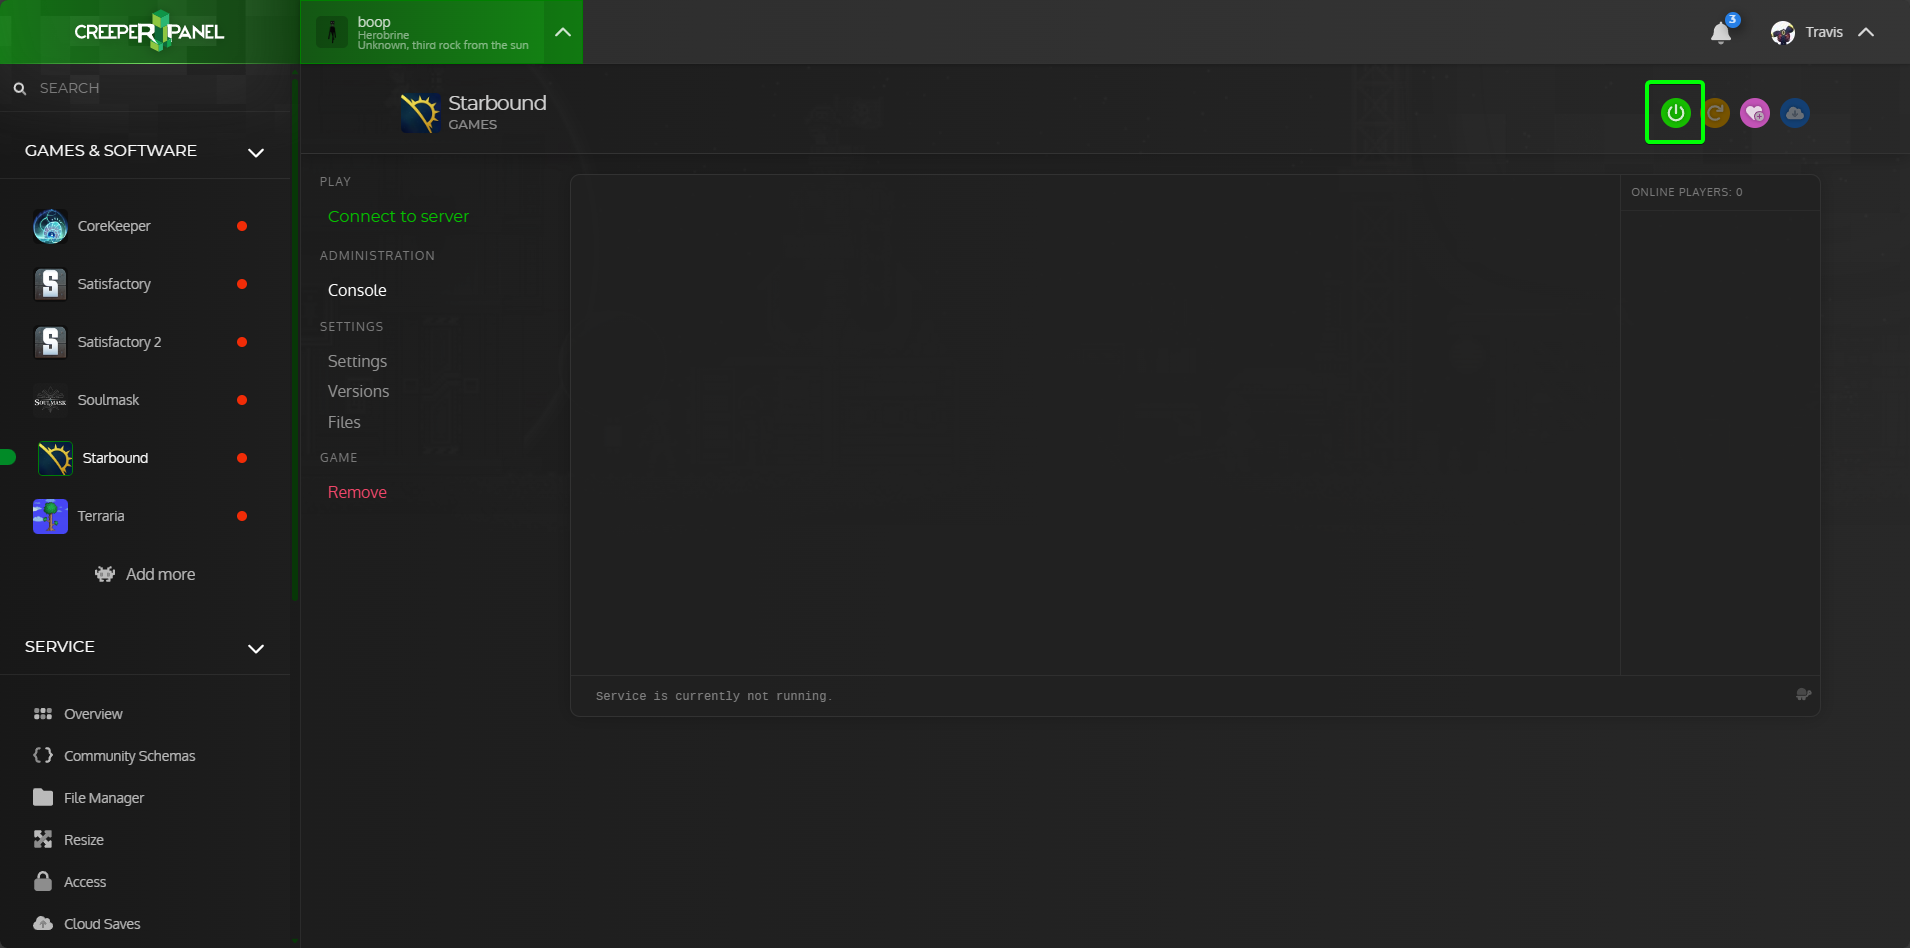Open the Travis account menu chevron
The width and height of the screenshot is (1910, 948).
tap(1866, 32)
